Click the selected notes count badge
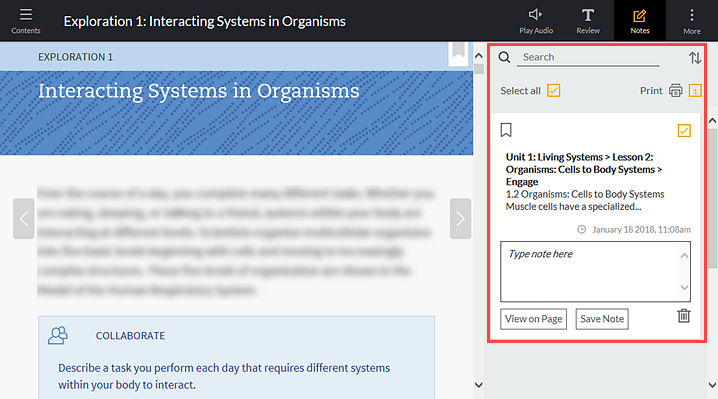This screenshot has width=718, height=399. pyautogui.click(x=695, y=91)
